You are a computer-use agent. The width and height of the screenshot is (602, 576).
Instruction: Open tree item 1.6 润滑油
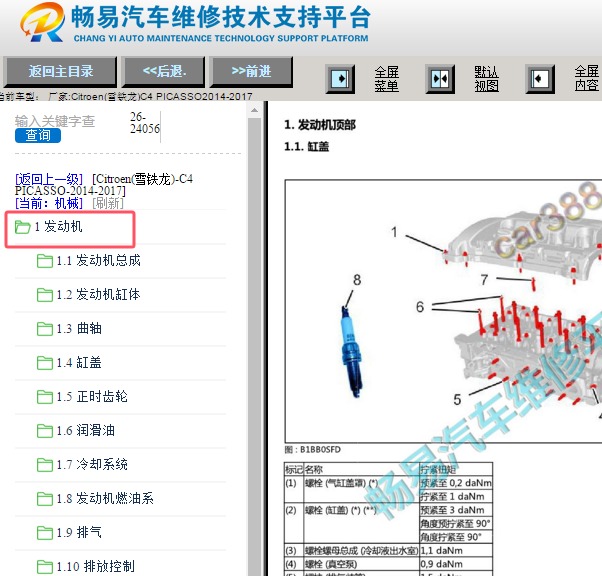(x=86, y=430)
